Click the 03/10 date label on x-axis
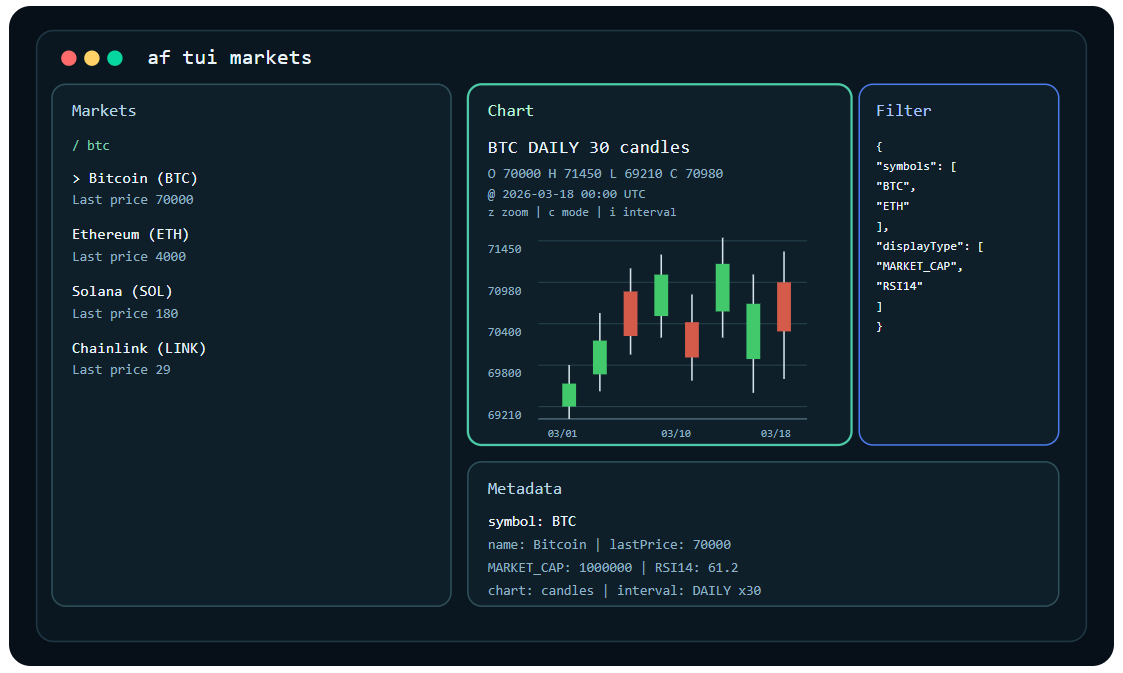 [676, 433]
